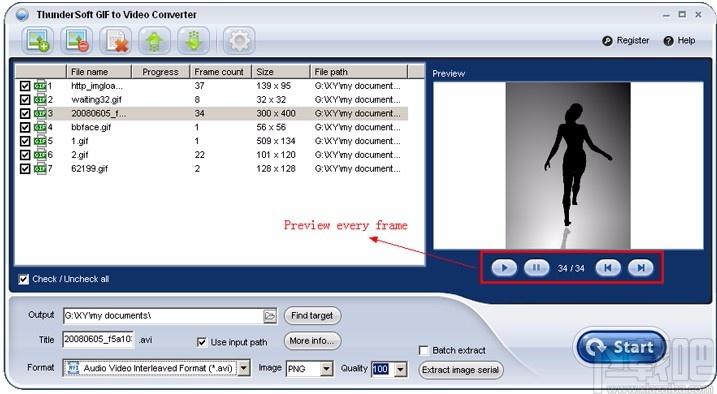Screen dimensions: 717x394
Task: Click the Remove selected file toolbar icon
Action: (76, 40)
